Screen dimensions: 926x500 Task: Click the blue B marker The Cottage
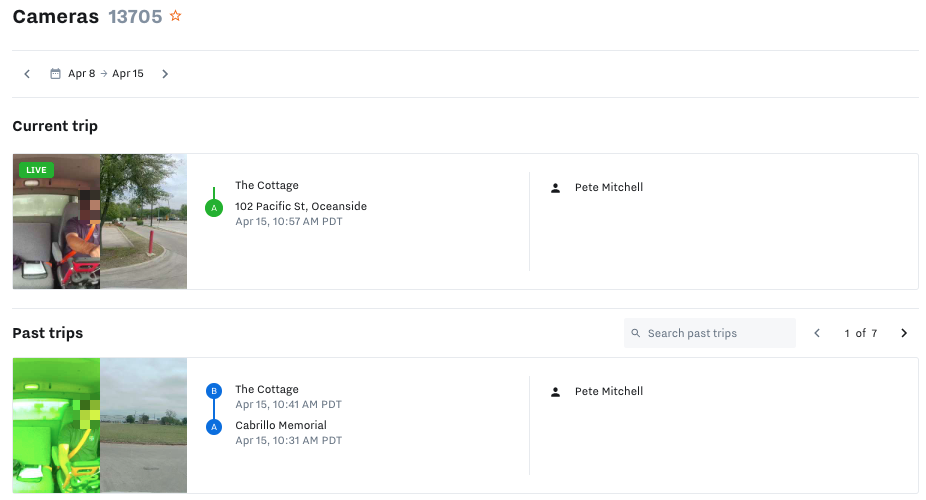[x=213, y=391]
